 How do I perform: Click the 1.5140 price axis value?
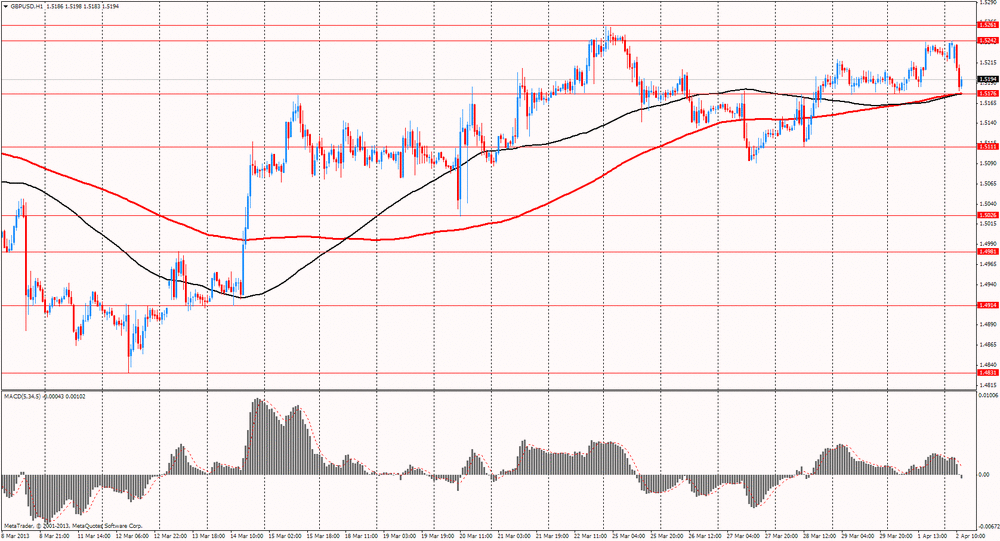click(988, 122)
